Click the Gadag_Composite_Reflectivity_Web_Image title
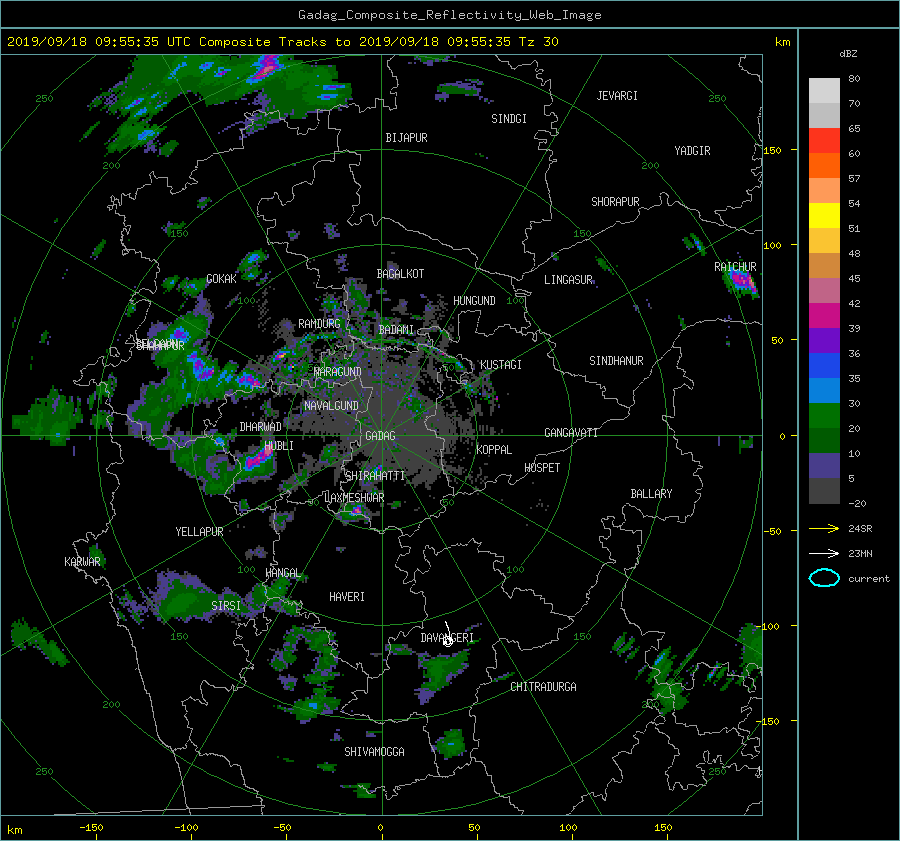 [449, 15]
